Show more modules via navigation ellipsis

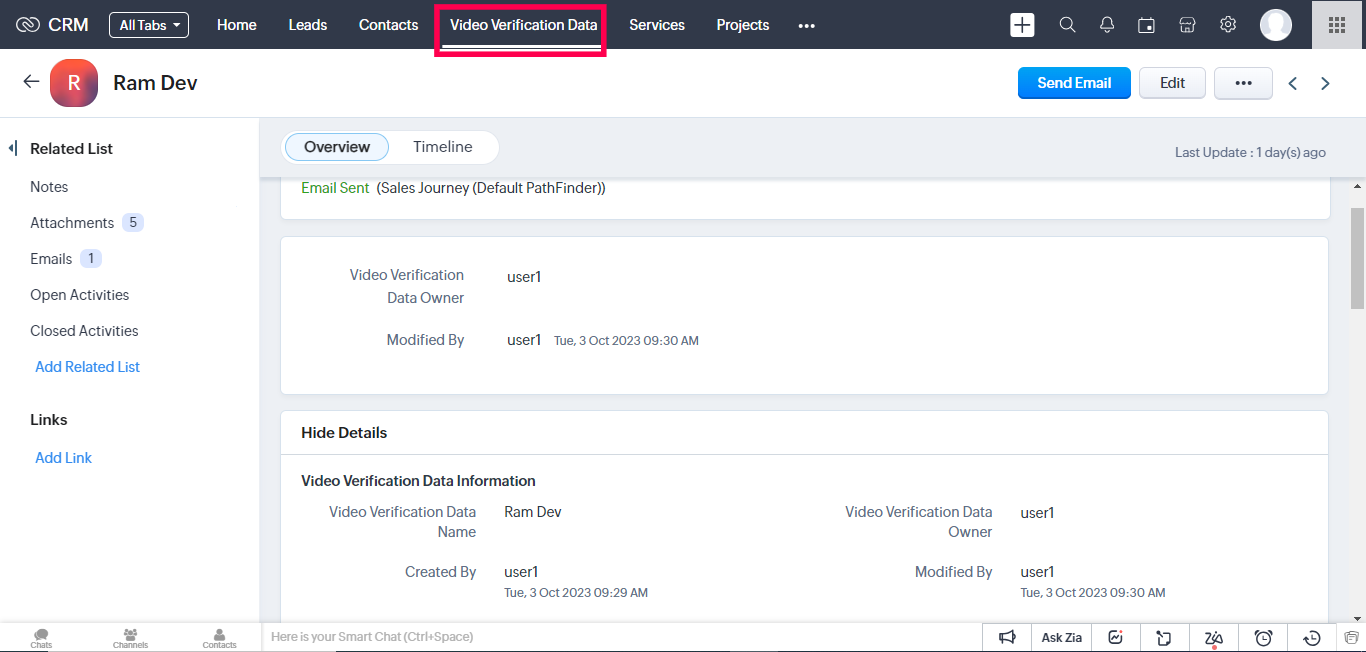pos(806,26)
